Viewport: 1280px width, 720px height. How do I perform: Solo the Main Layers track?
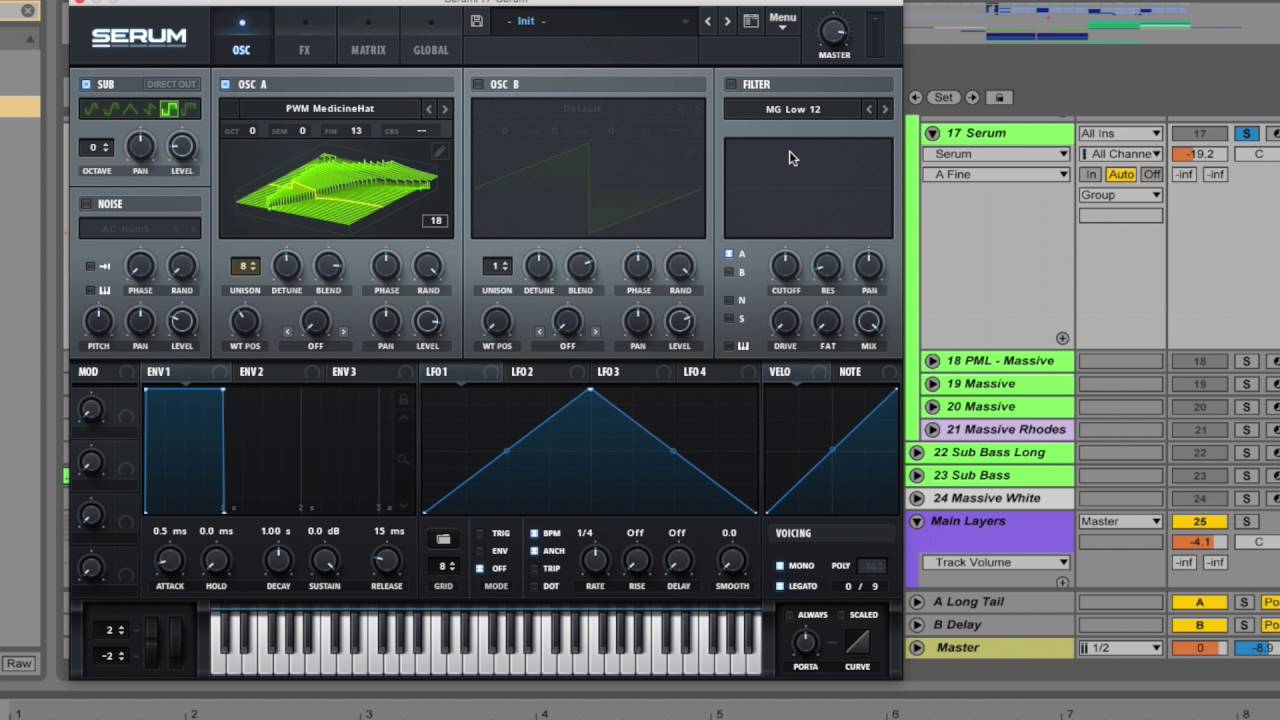(x=1246, y=522)
